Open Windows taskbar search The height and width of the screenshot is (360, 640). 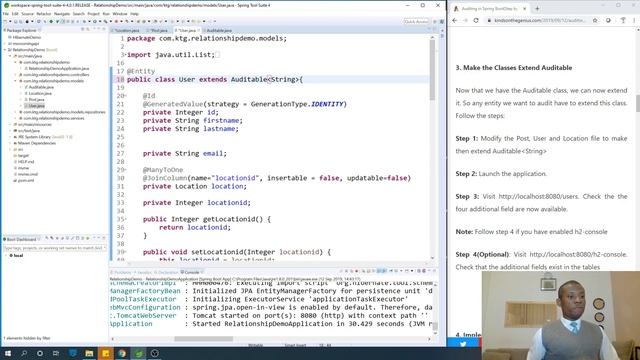click(24, 353)
